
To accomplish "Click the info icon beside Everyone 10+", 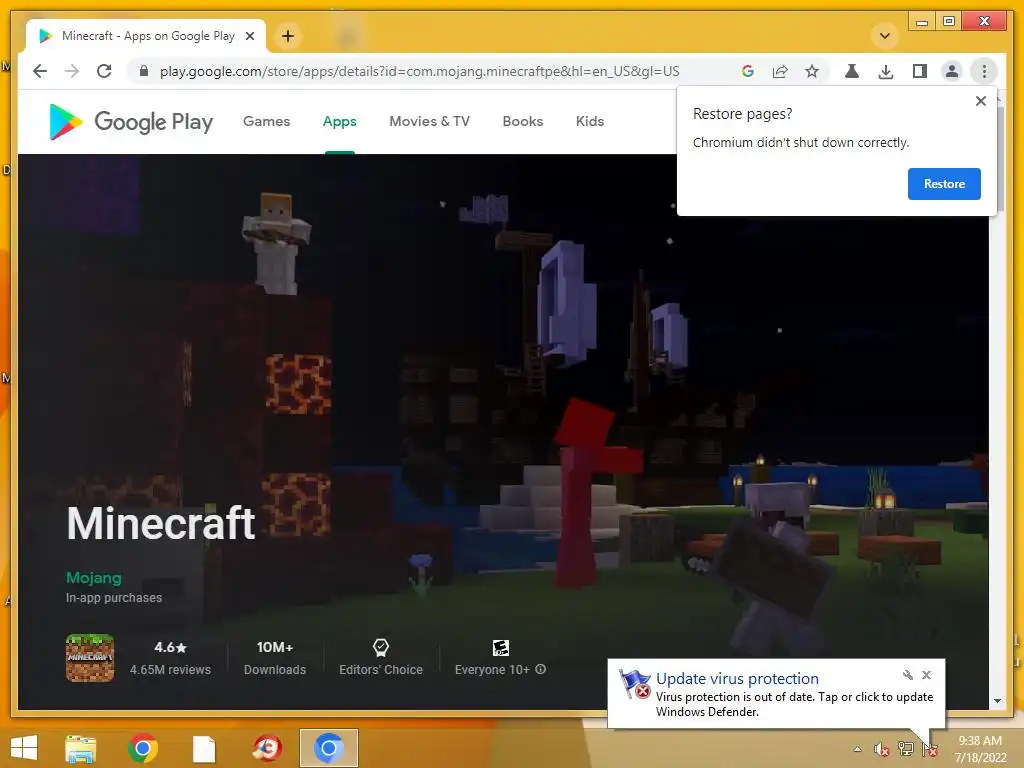I will [x=541, y=669].
